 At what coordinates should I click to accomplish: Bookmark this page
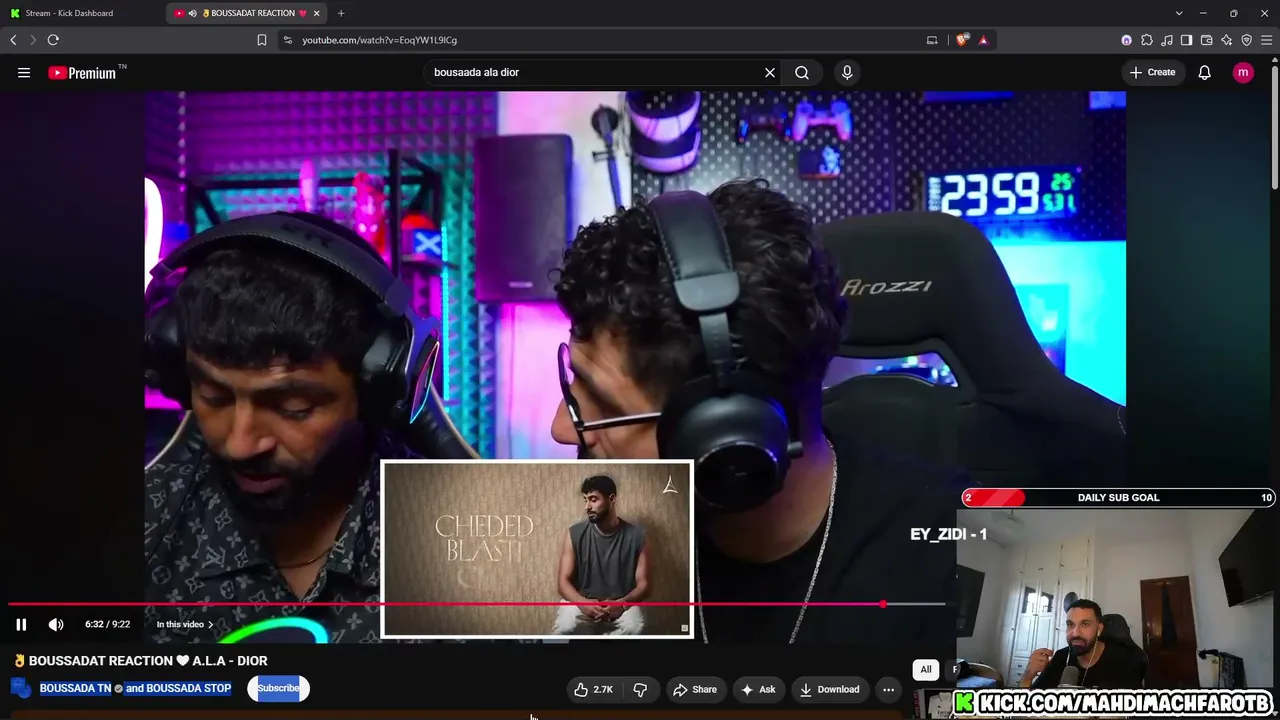click(x=262, y=40)
